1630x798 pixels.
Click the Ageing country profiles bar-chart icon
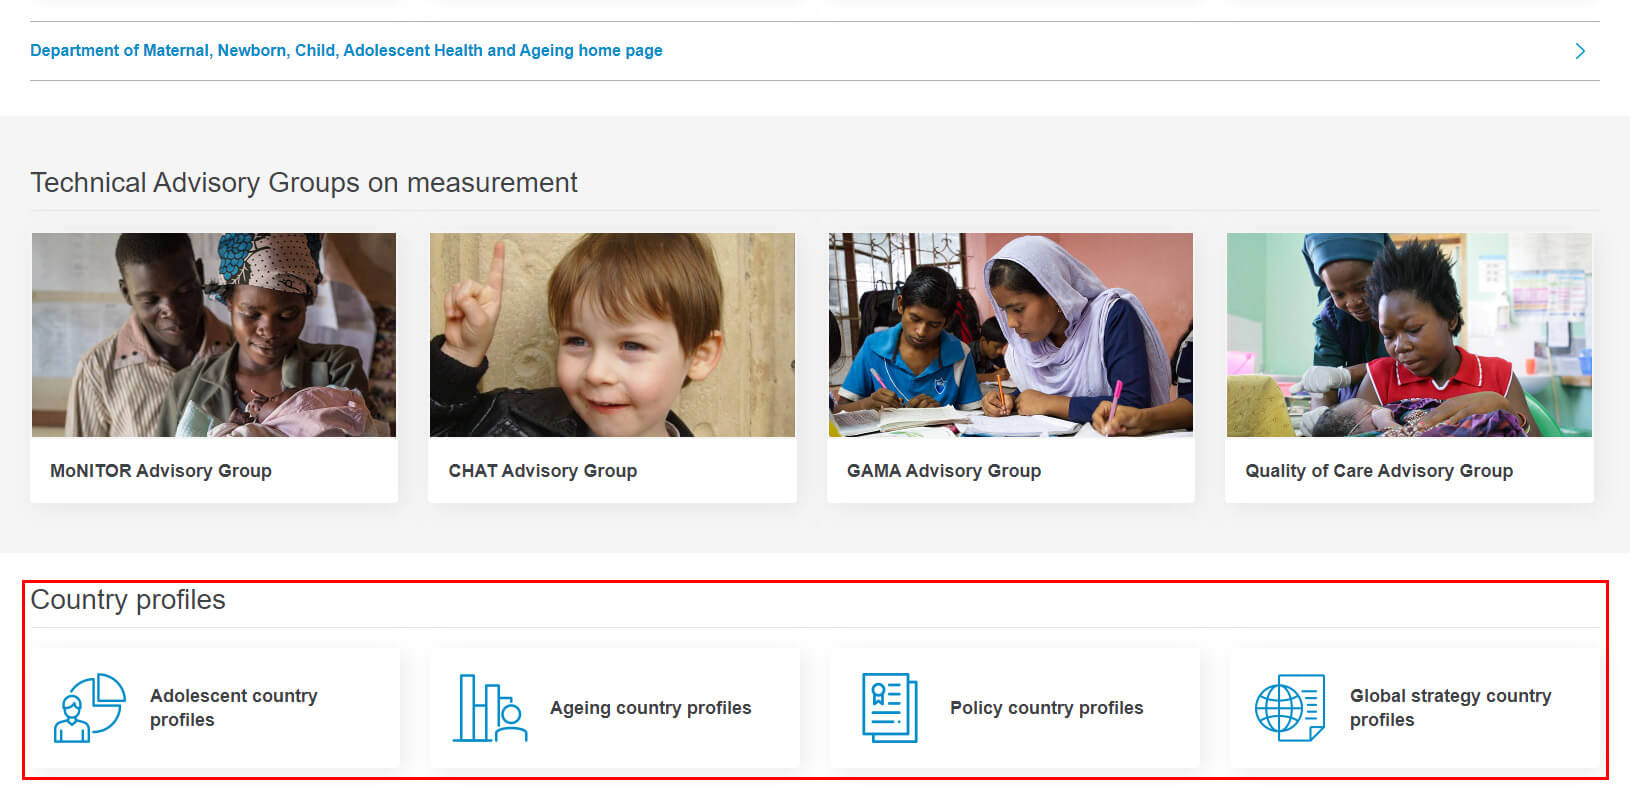pos(490,708)
